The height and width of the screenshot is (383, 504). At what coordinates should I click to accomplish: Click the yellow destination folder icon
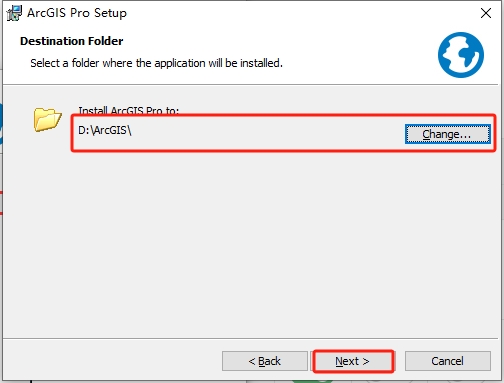(x=47, y=119)
